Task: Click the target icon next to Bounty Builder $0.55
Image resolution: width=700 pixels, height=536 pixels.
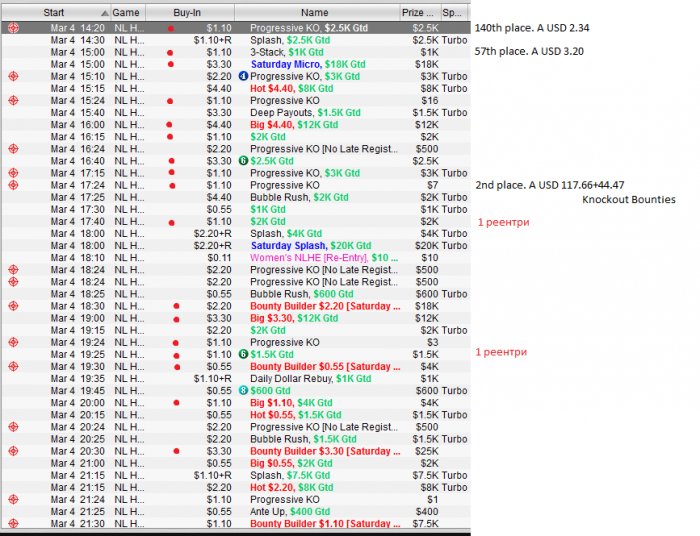Action: tap(13, 366)
